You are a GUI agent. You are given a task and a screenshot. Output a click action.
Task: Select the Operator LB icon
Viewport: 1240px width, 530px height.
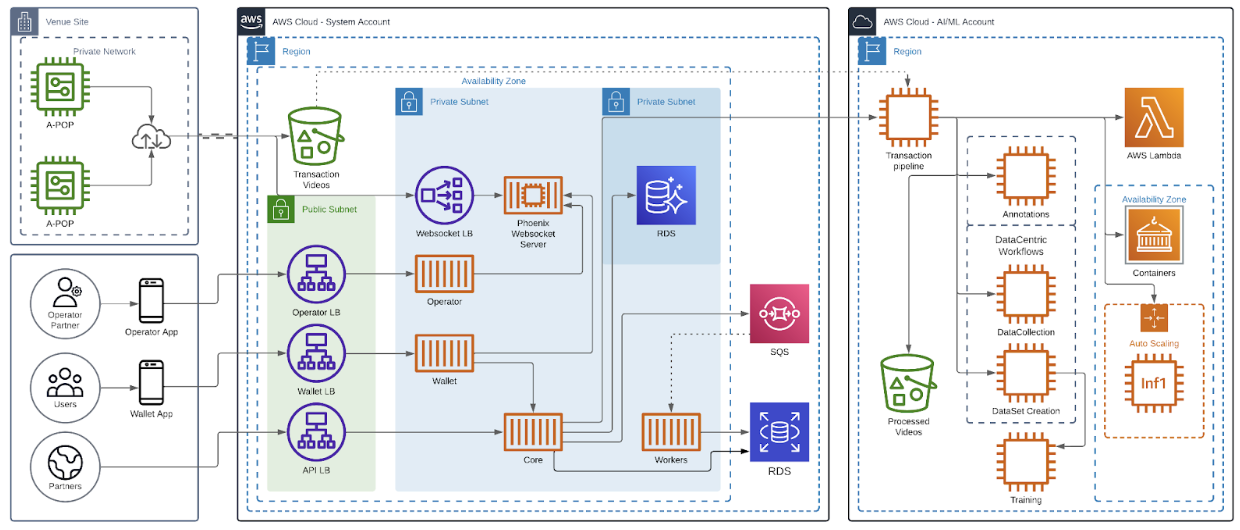pos(316,274)
